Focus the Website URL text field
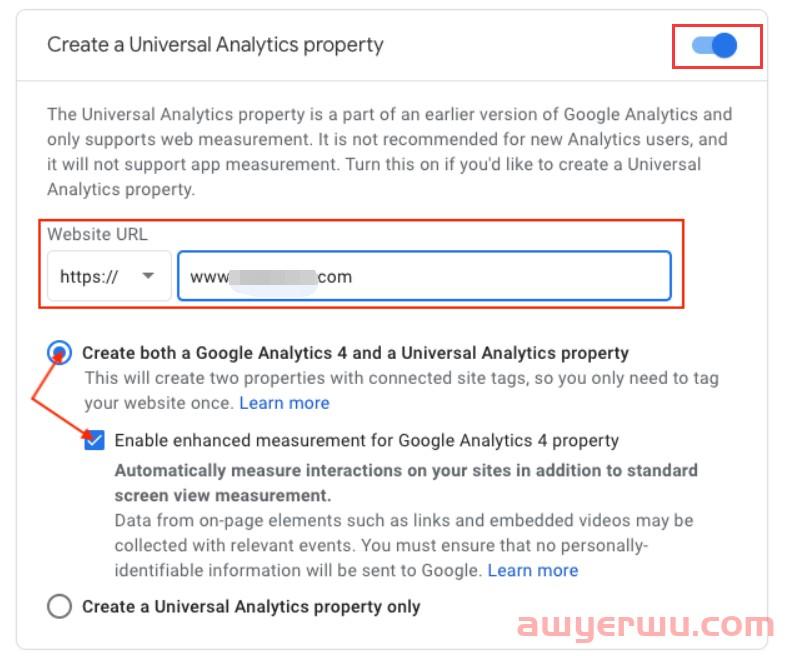 tap(500, 277)
